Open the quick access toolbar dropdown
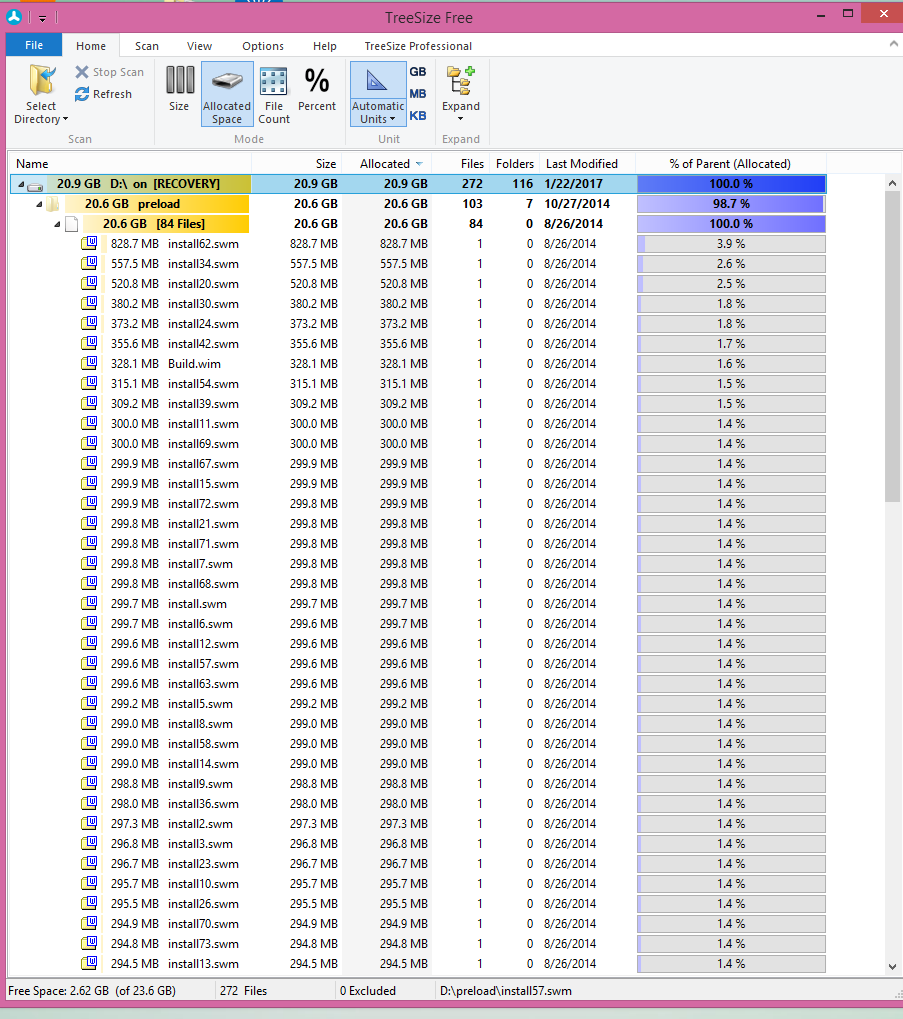Viewport: 903px width, 1019px height. pos(42,18)
